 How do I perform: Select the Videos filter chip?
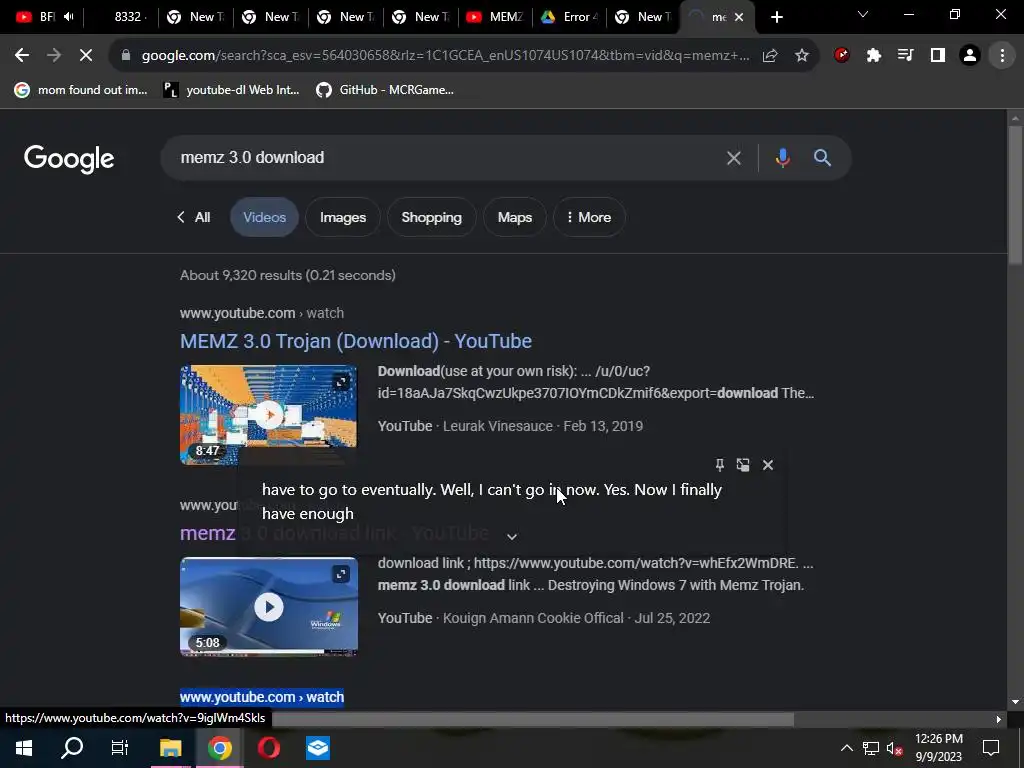click(x=264, y=217)
